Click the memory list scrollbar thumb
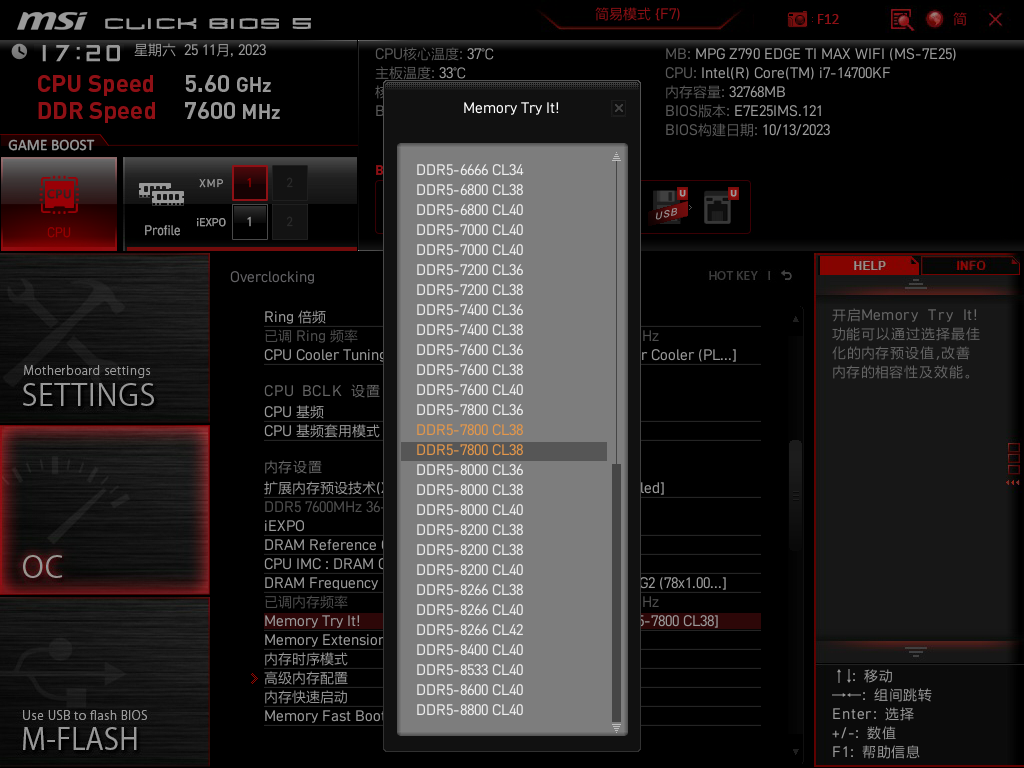 pos(616,592)
